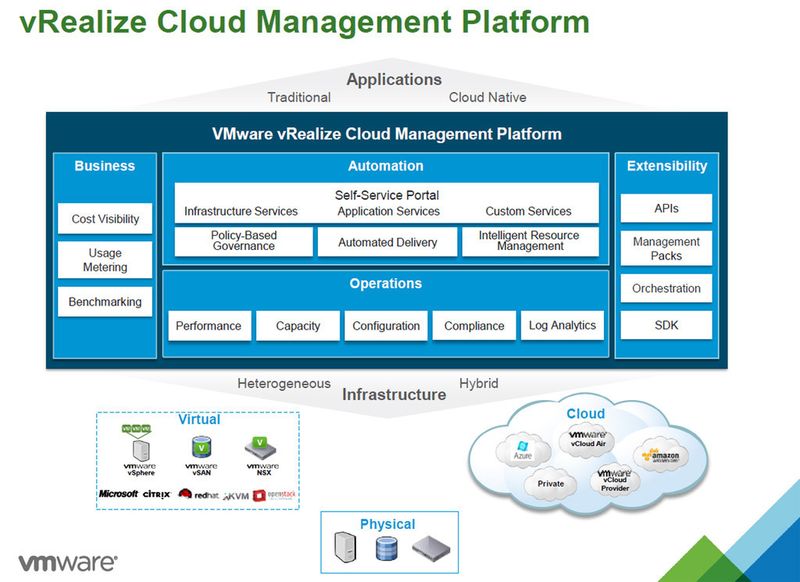The height and width of the screenshot is (582, 800).
Task: Click the Orchestration box
Action: pos(666,288)
